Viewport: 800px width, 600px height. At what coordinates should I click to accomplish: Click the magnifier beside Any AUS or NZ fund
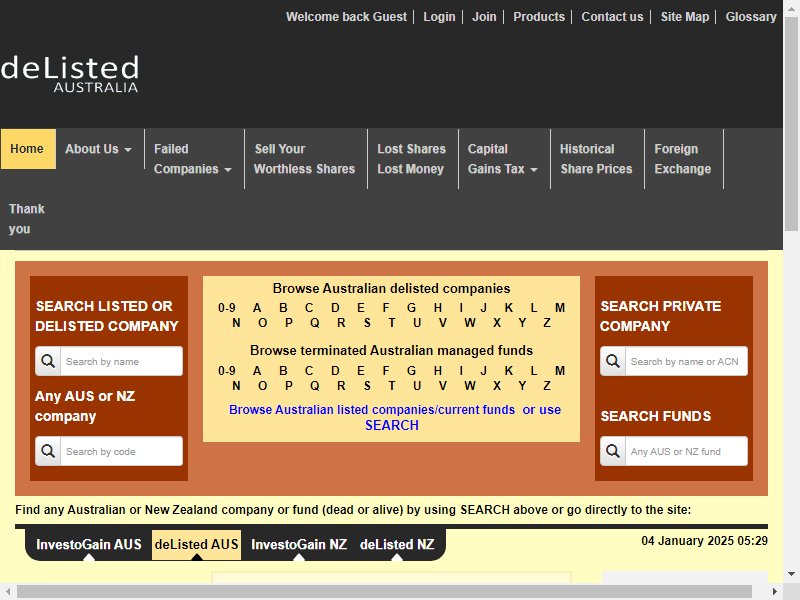pyautogui.click(x=613, y=451)
